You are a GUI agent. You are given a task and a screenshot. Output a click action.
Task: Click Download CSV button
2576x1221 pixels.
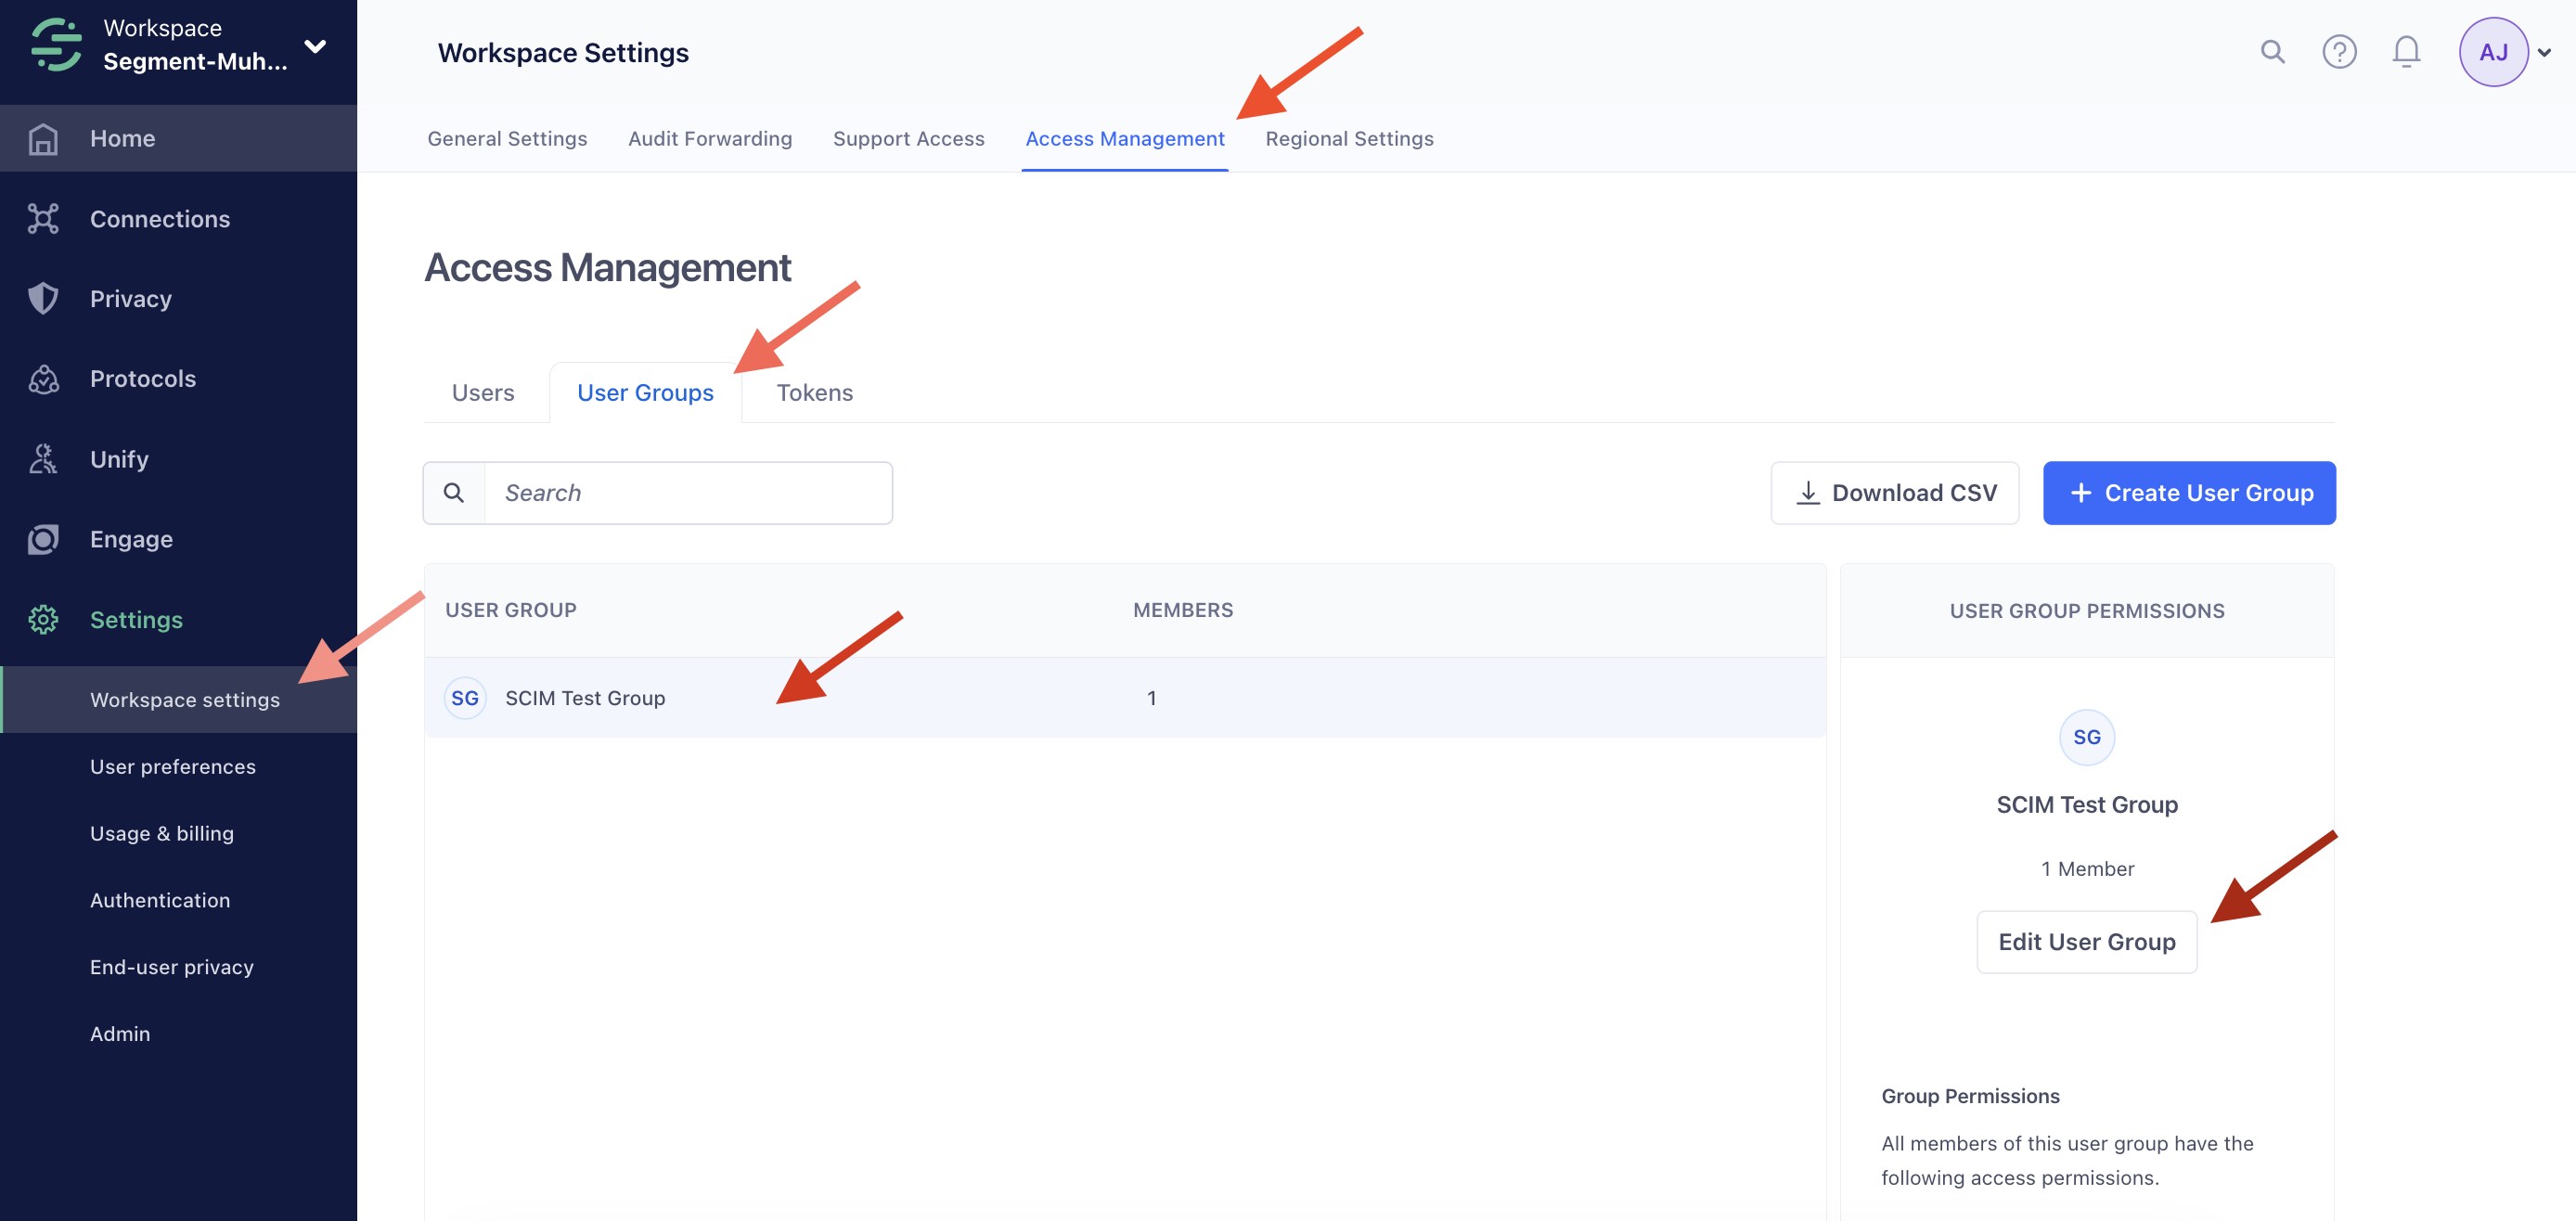click(x=1896, y=493)
